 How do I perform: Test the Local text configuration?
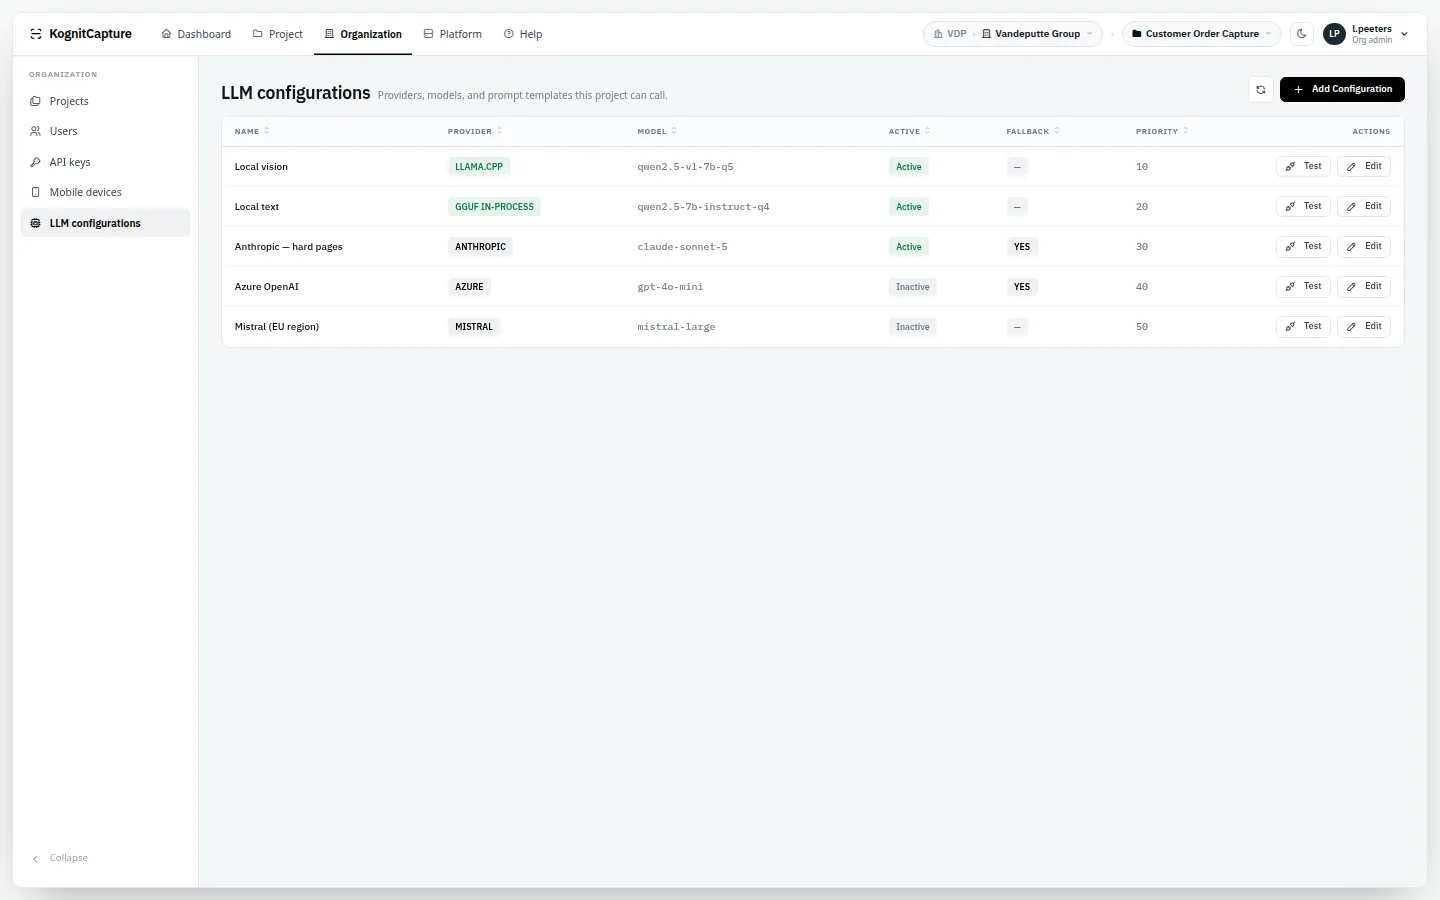[1303, 206]
